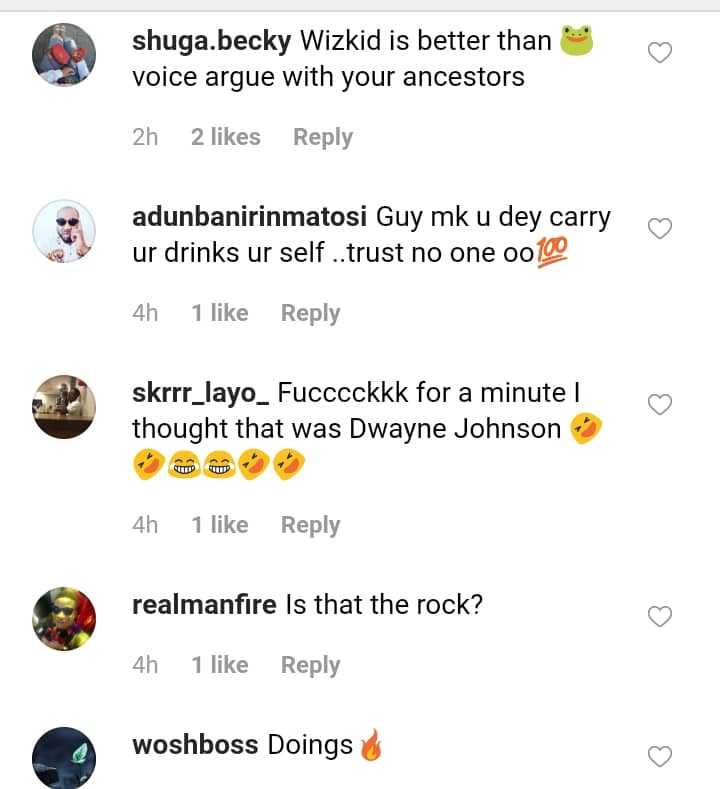Viewport: 720px width, 789px height.
Task: Open shuga.becky's profile picture
Action: click(64, 55)
